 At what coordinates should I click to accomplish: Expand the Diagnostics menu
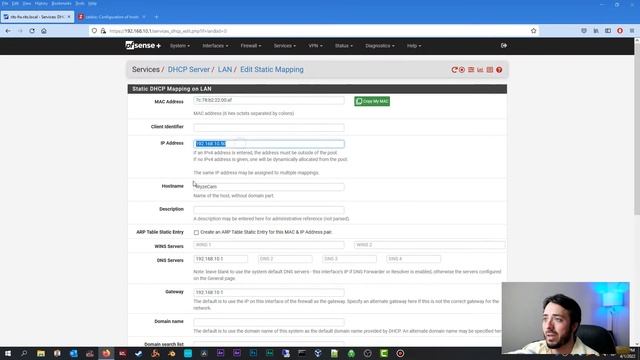point(380,46)
